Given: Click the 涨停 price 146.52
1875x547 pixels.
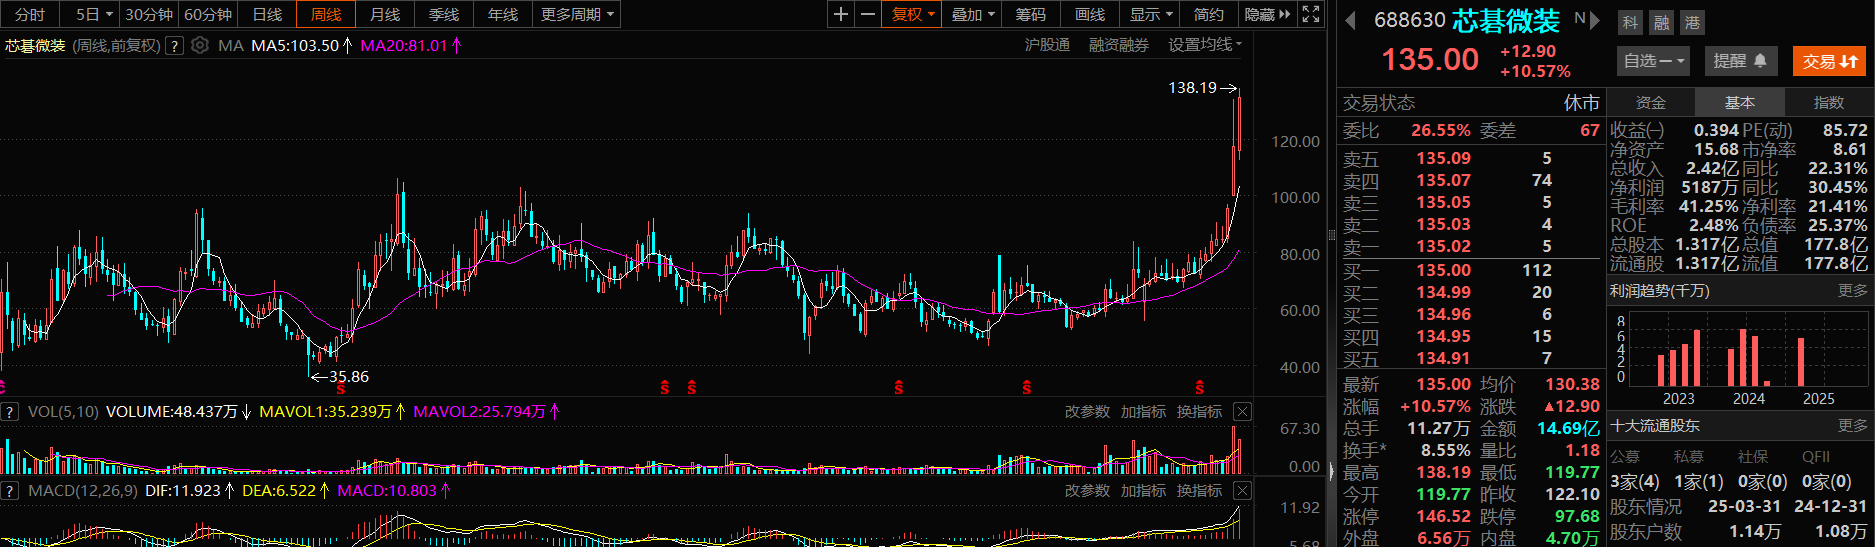Looking at the screenshot, I should click(1443, 516).
